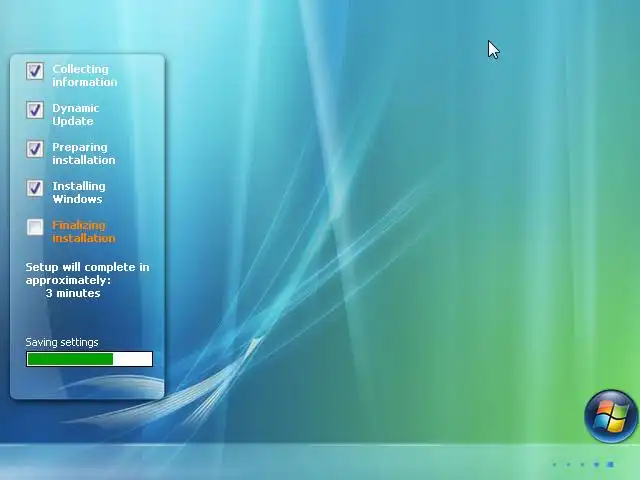Click the Dynamic Update checkbox

[x=35, y=110]
